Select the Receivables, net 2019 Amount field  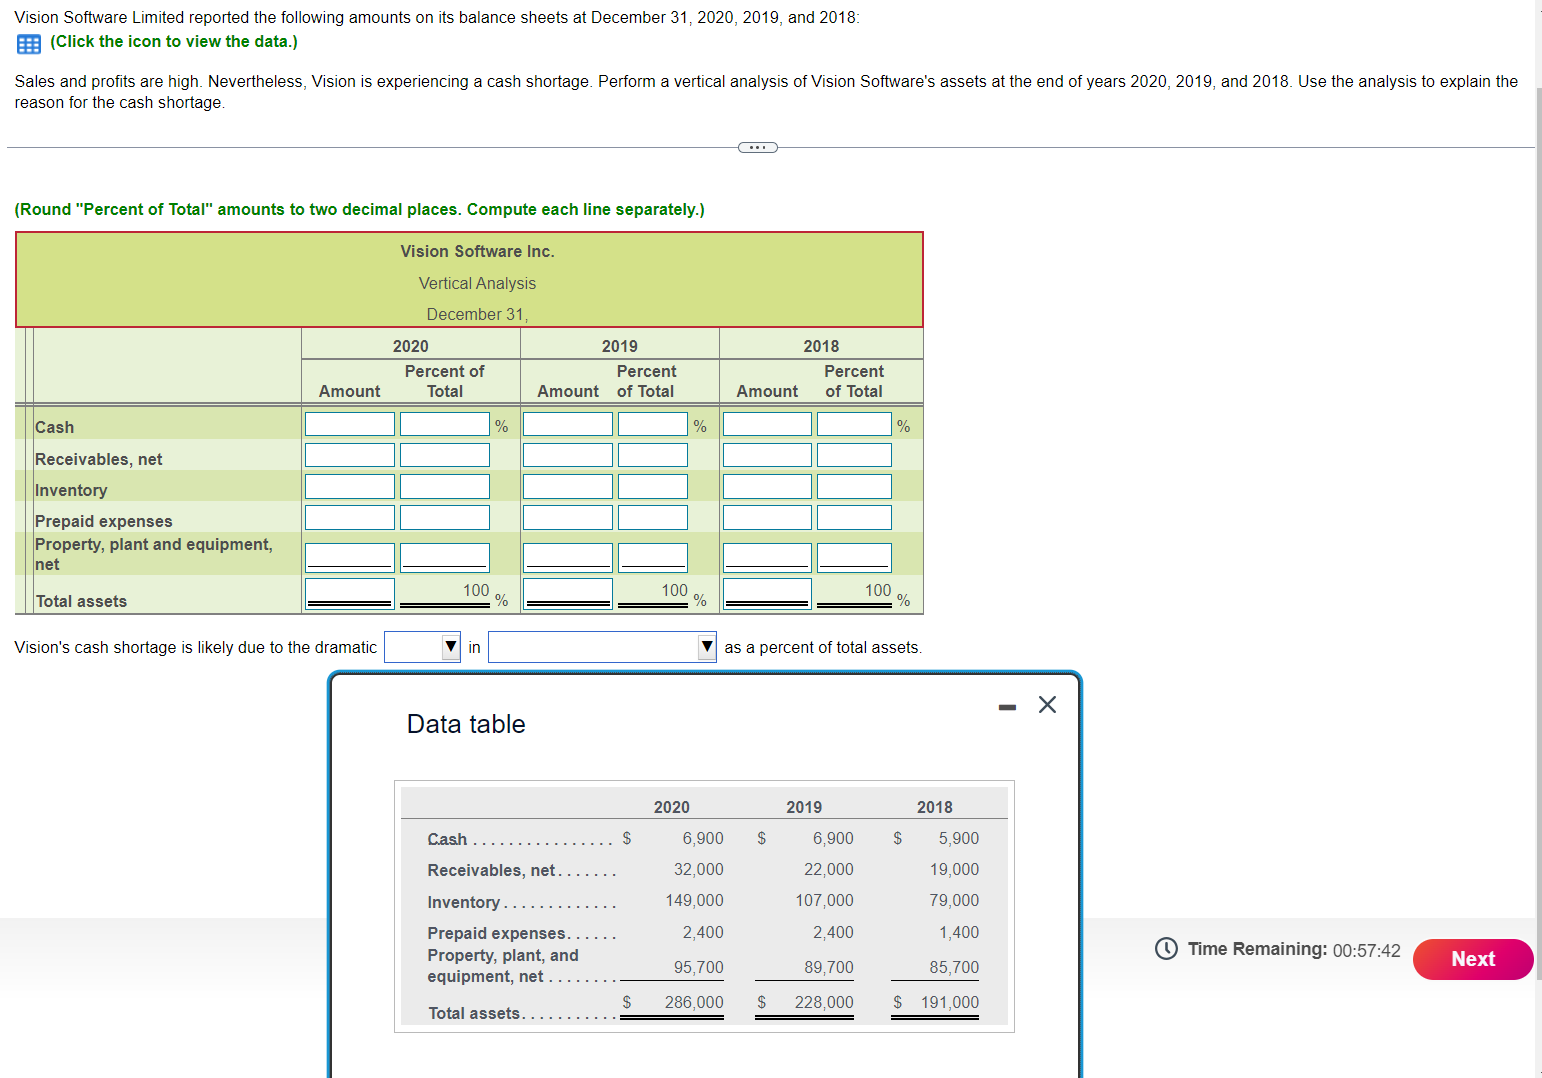pos(568,455)
